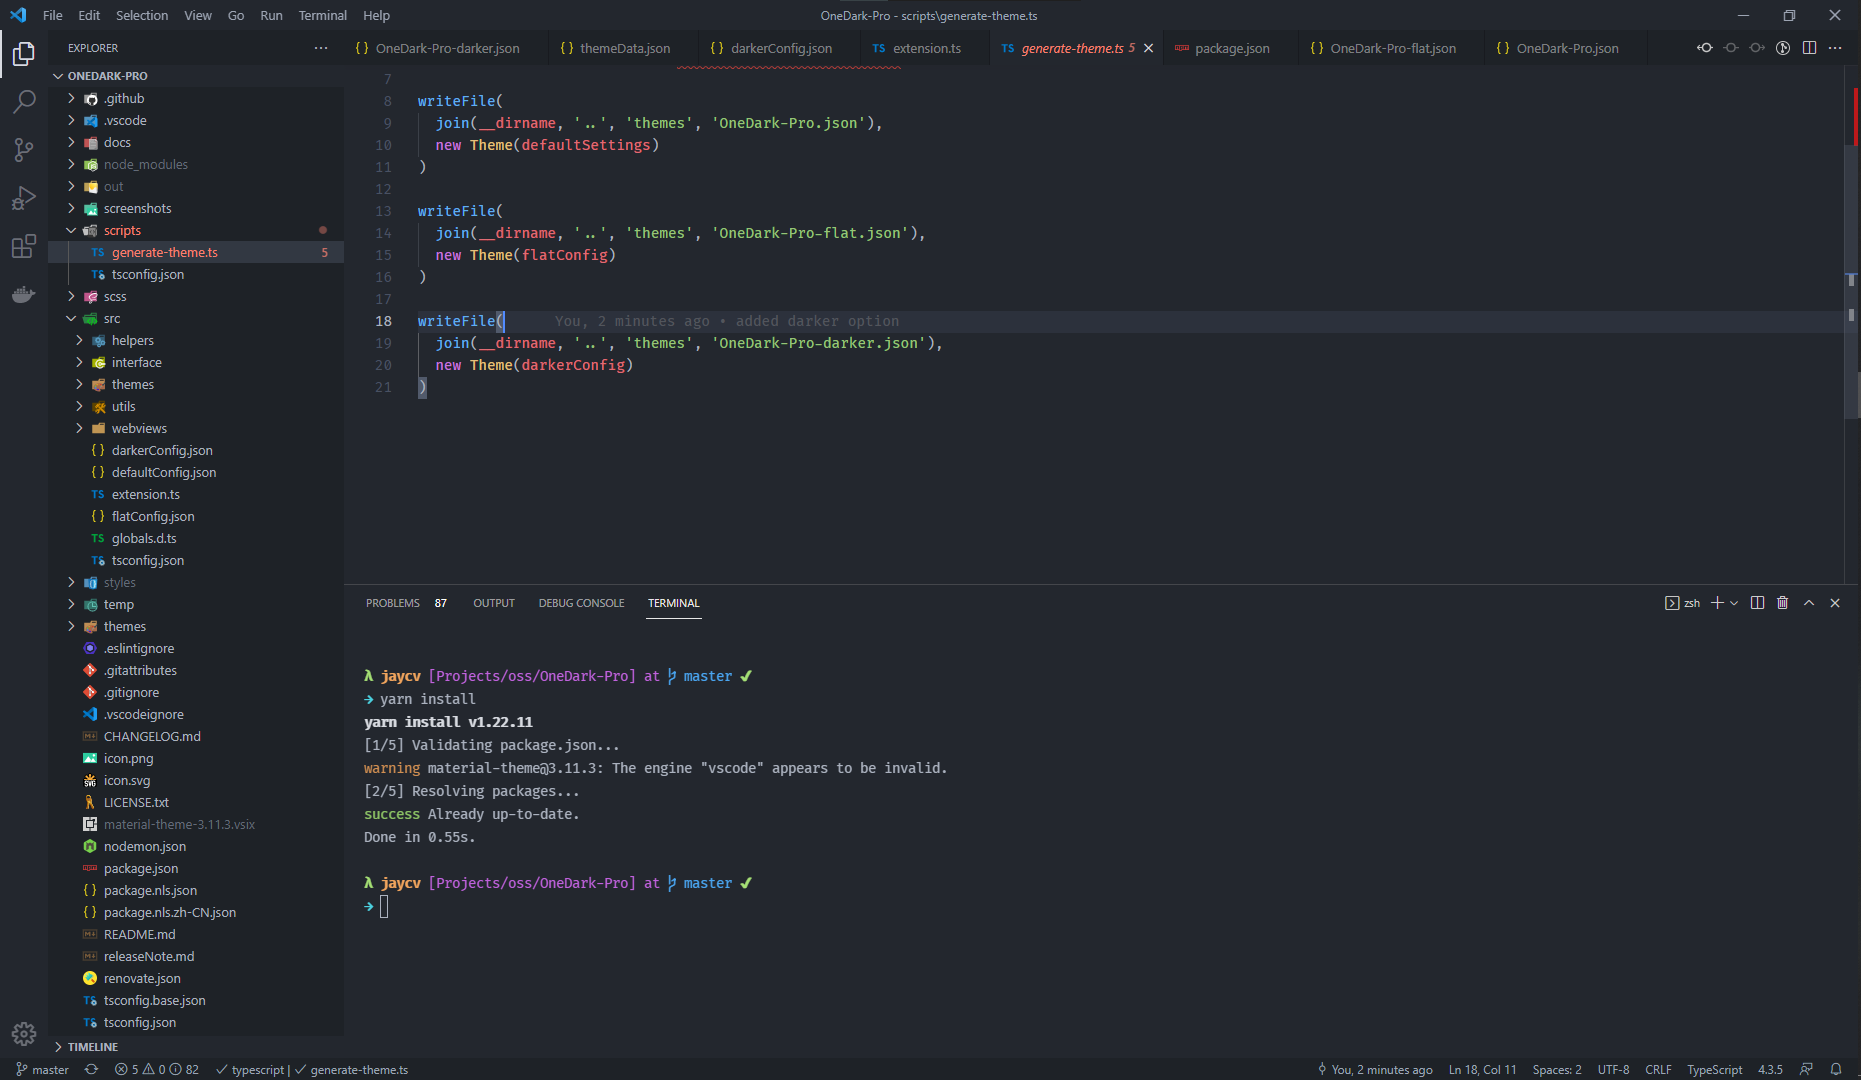The image size is (1861, 1080).
Task: Open darkerConfig.json in file explorer
Action: pyautogui.click(x=162, y=450)
